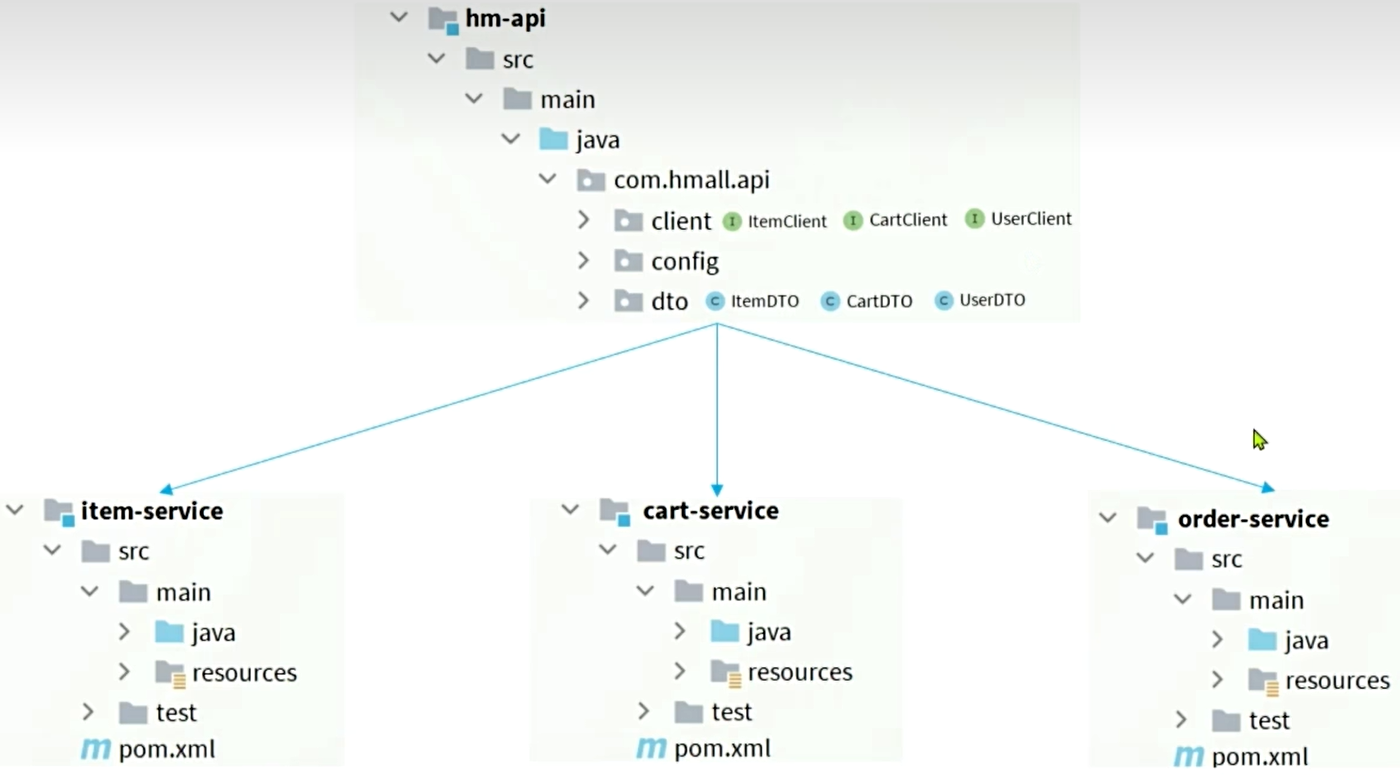Viewport: 1400px width, 776px height.
Task: Select the com.hmall.api package
Action: tap(692, 180)
